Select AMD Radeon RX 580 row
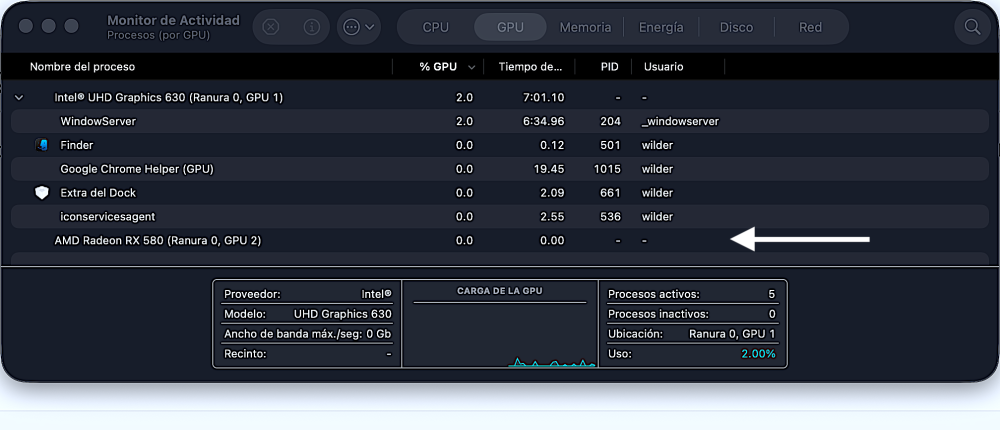Viewport: 1000px width, 430px height. (x=499, y=241)
